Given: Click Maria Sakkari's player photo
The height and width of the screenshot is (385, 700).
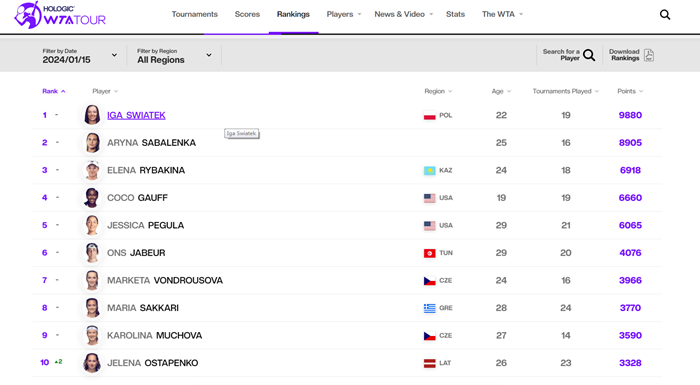Looking at the screenshot, I should point(92,308).
